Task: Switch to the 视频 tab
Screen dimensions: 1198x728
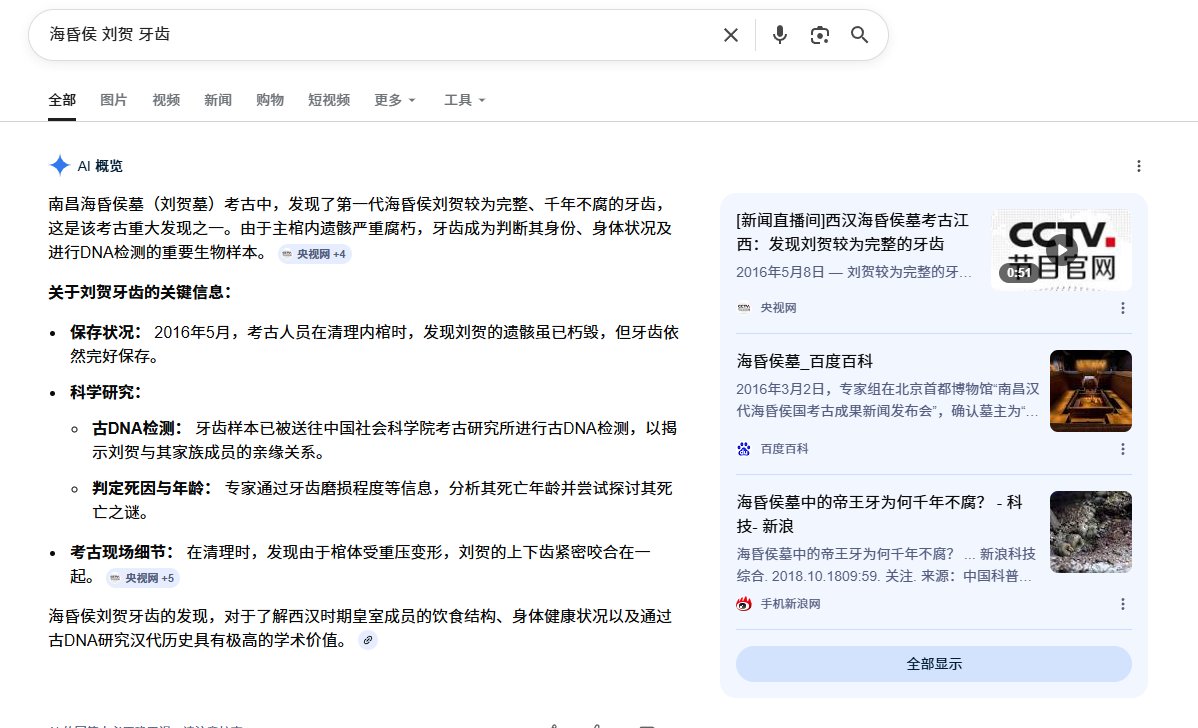Action: [x=166, y=100]
